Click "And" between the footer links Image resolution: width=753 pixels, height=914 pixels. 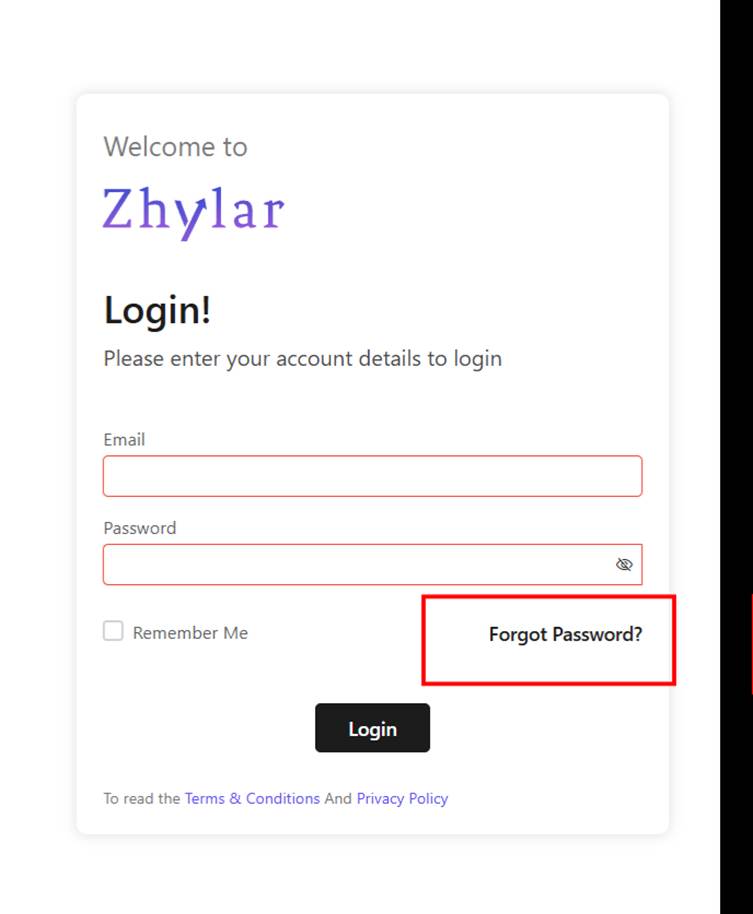pyautogui.click(x=338, y=799)
